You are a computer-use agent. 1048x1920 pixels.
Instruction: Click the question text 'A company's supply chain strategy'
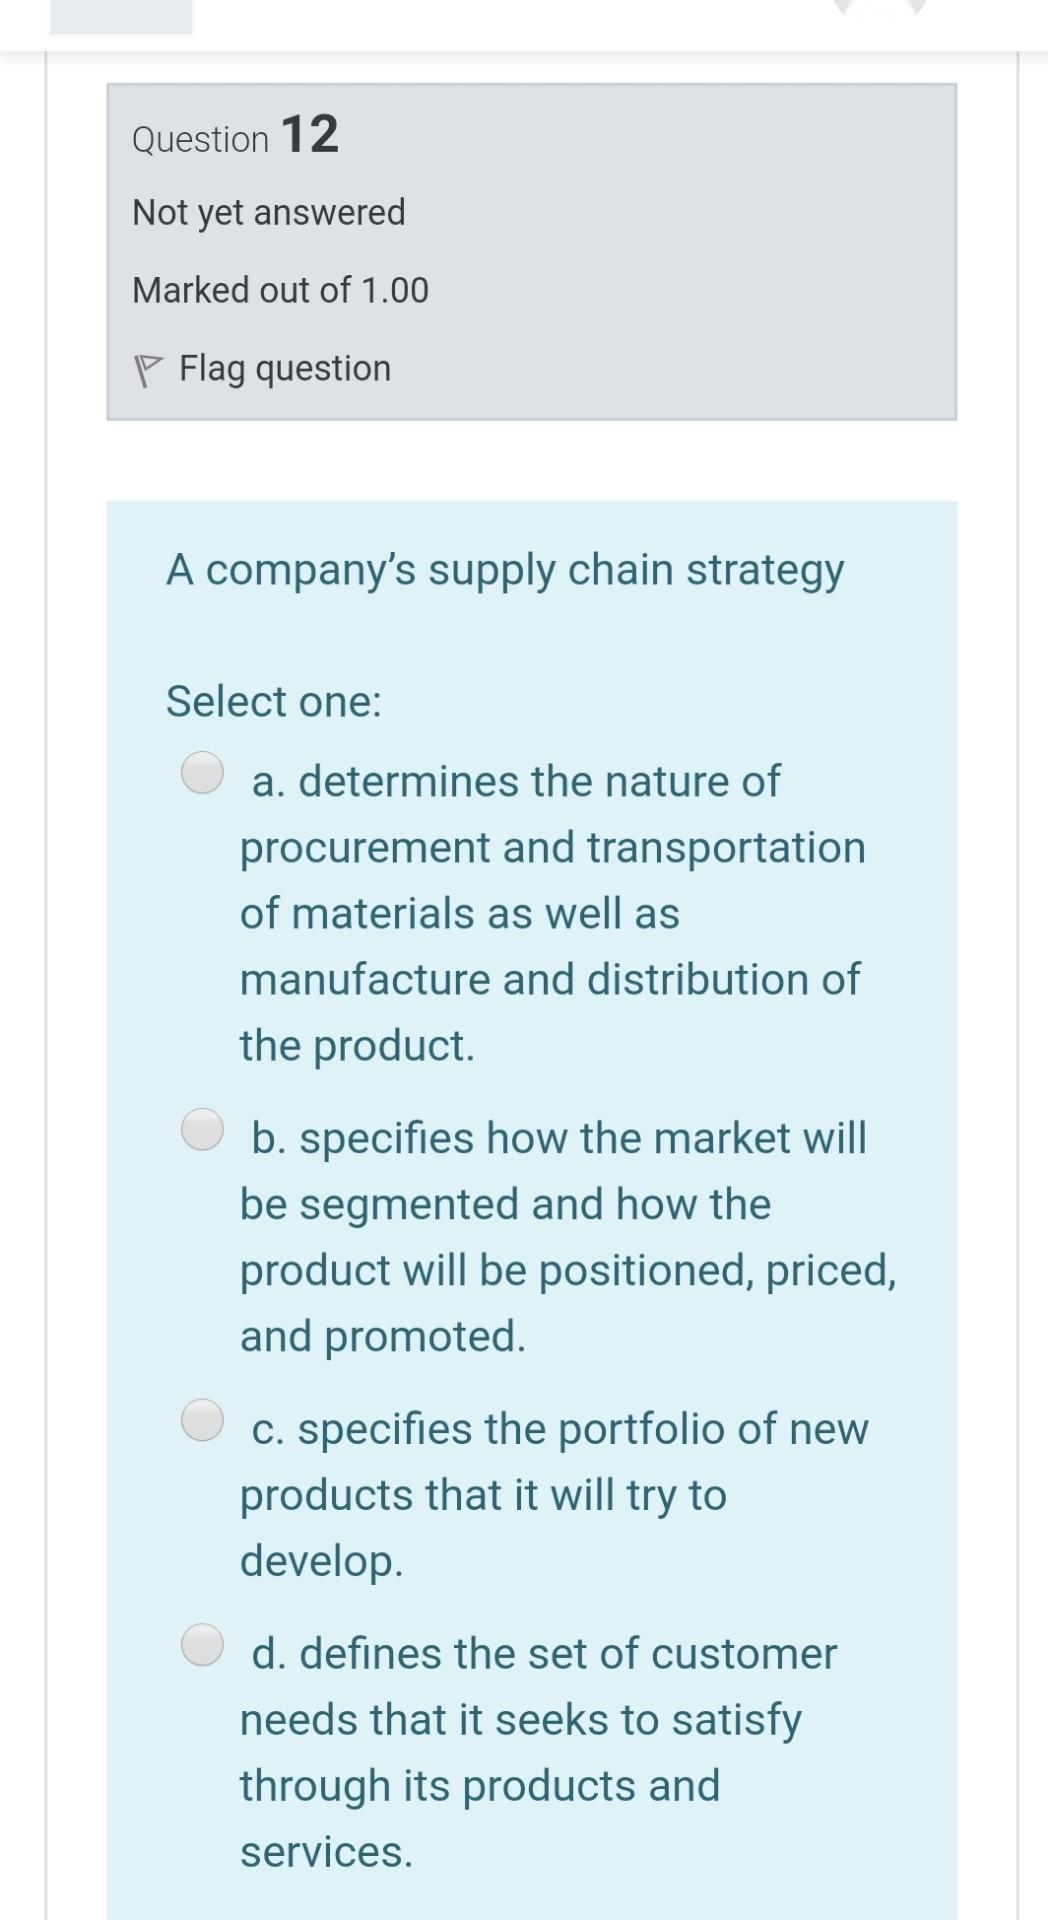point(505,568)
